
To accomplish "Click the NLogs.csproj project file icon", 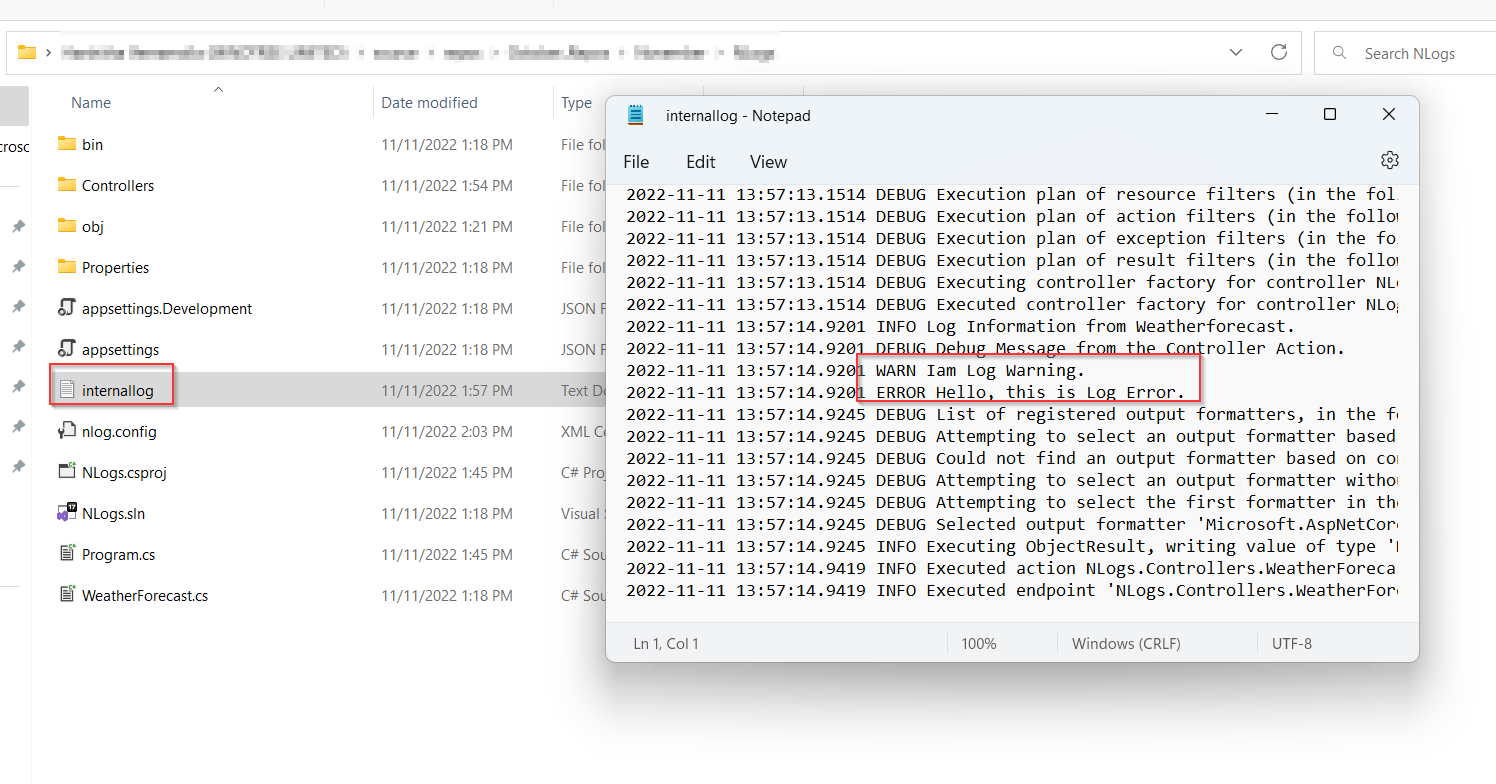I will 67,472.
